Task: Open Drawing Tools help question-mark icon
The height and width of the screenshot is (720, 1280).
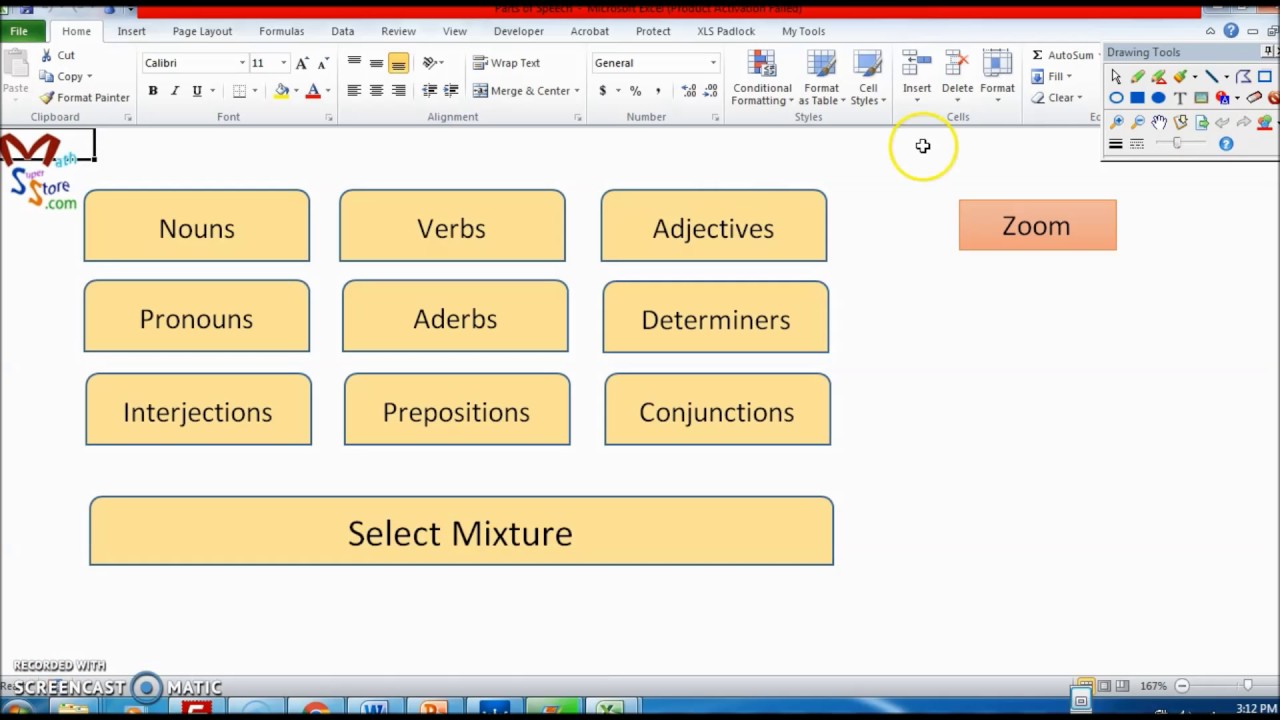Action: (1226, 144)
